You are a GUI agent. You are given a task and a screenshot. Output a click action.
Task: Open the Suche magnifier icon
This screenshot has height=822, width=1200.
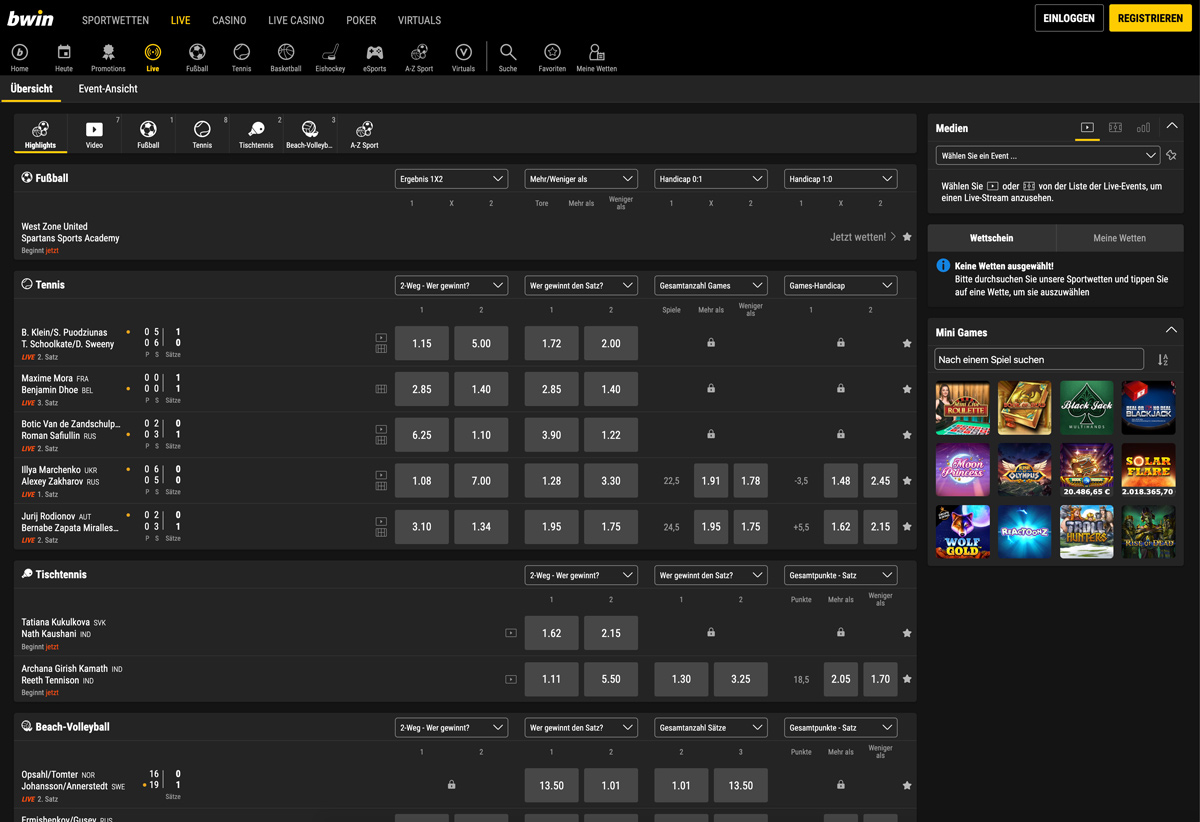[x=508, y=57]
